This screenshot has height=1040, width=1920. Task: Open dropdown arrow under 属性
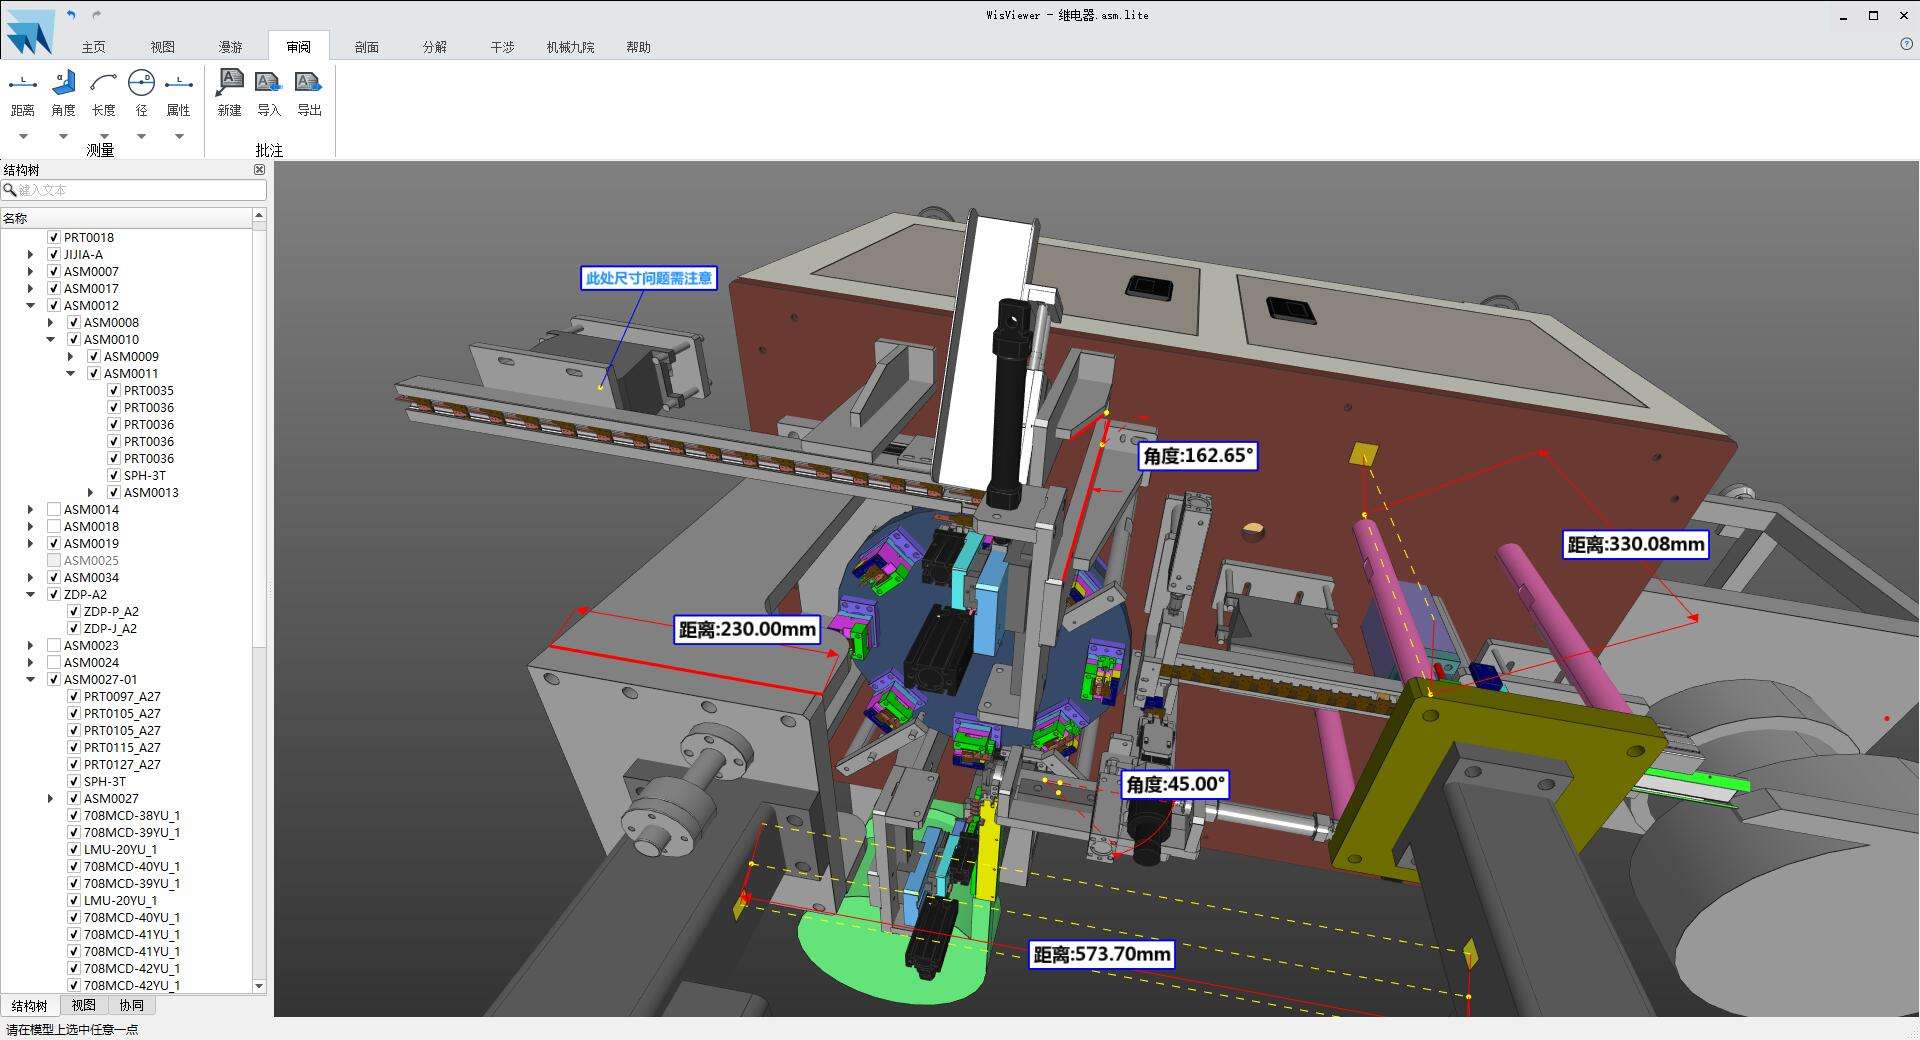(x=179, y=136)
